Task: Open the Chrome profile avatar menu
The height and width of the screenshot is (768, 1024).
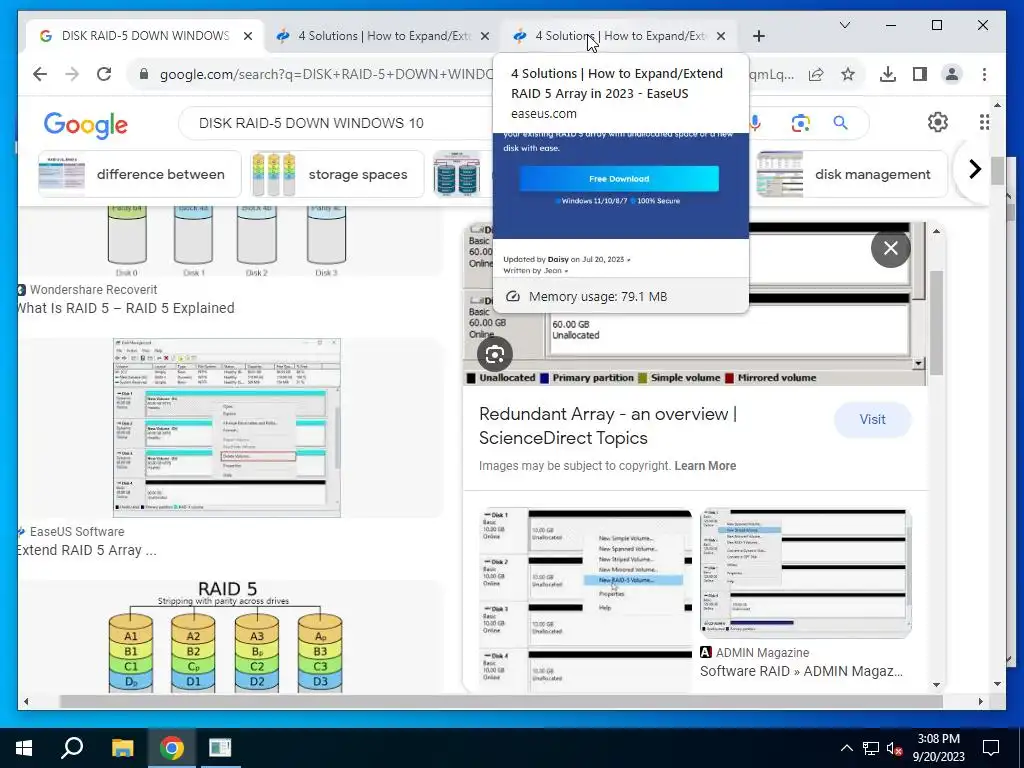Action: click(952, 74)
